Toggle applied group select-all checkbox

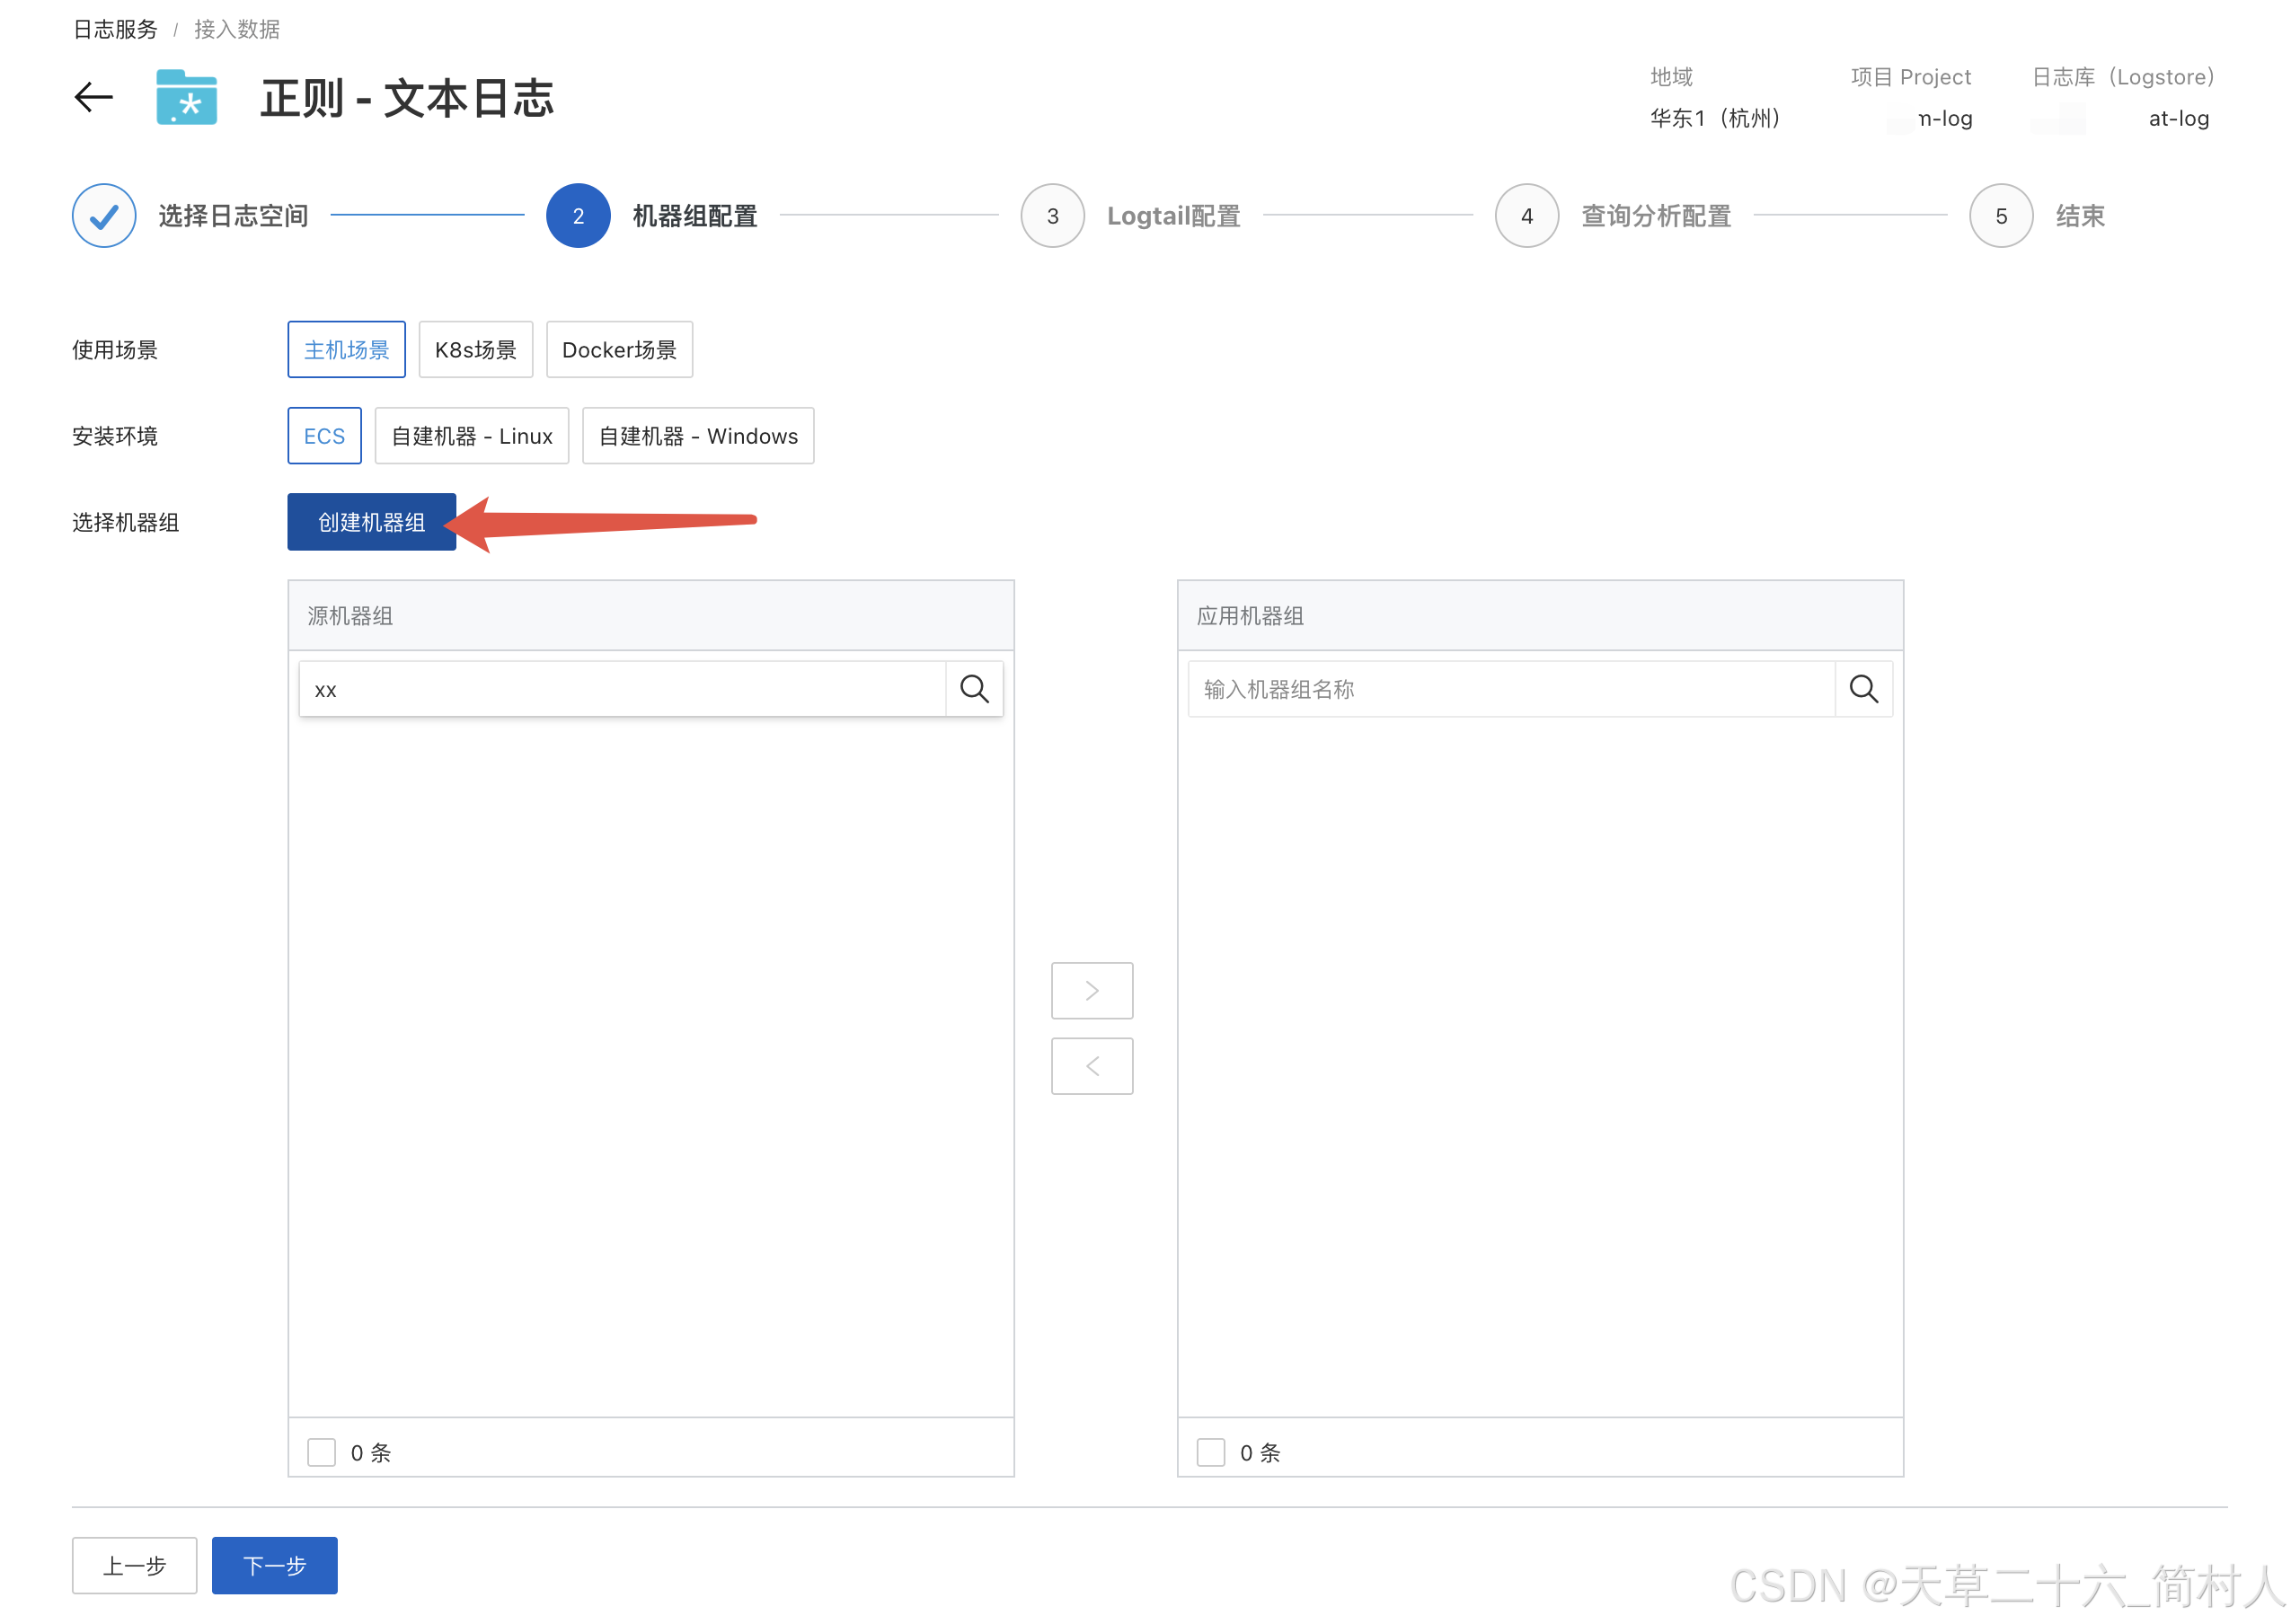pos(1210,1452)
